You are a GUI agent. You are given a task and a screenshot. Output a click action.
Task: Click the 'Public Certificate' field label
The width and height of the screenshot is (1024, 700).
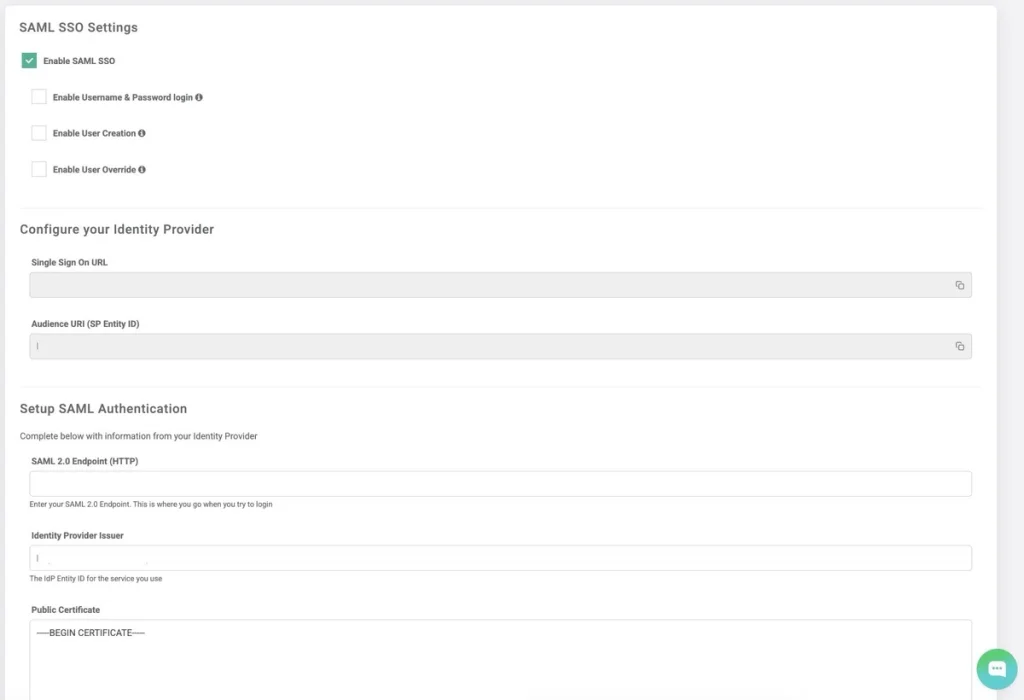pos(65,610)
